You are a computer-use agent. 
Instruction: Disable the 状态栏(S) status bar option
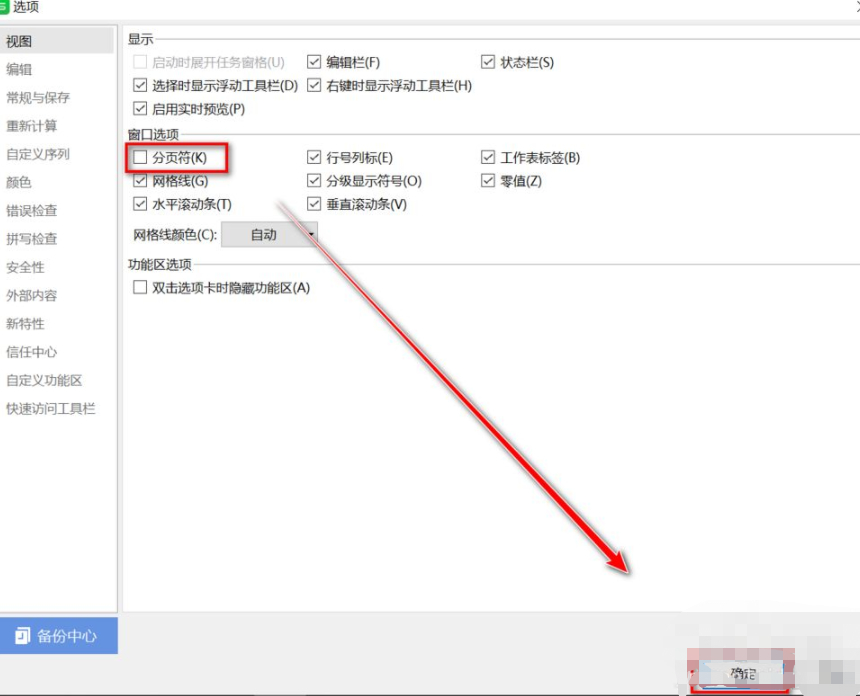click(x=489, y=62)
